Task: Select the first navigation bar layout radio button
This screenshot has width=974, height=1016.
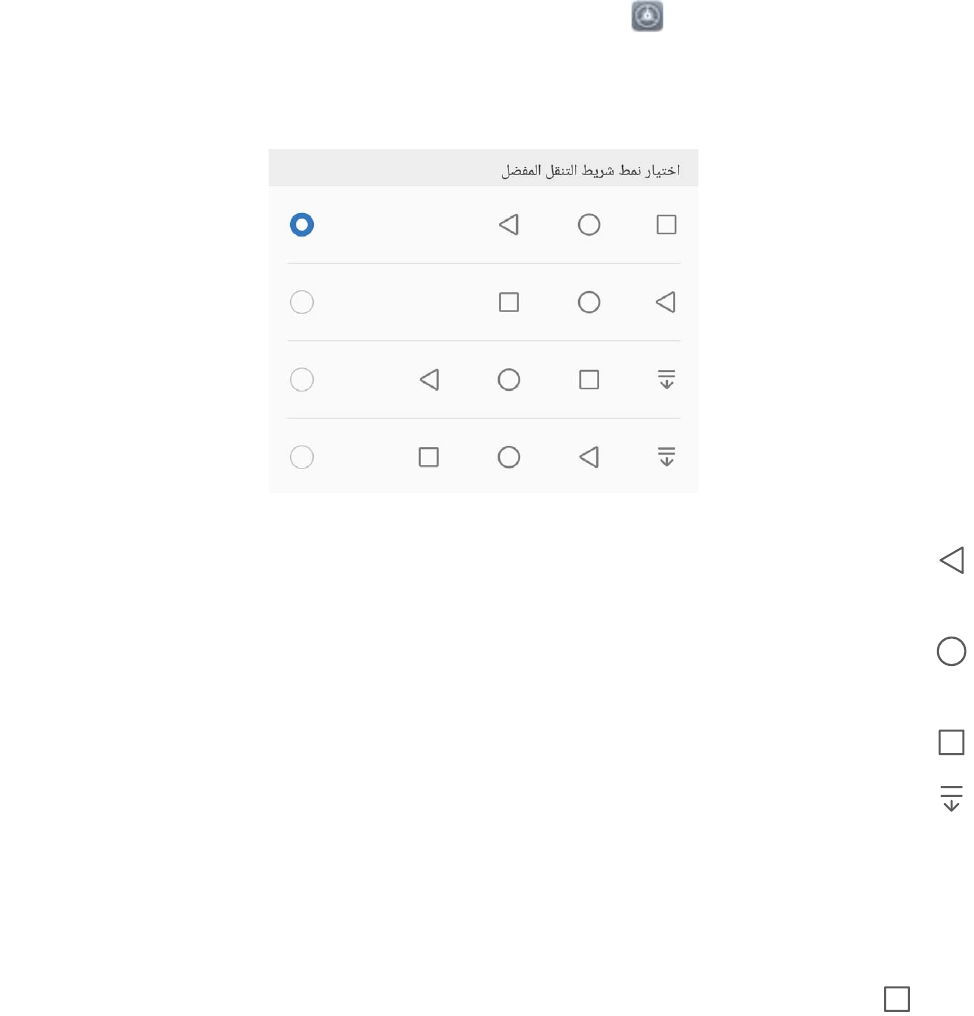Action: pos(301,225)
